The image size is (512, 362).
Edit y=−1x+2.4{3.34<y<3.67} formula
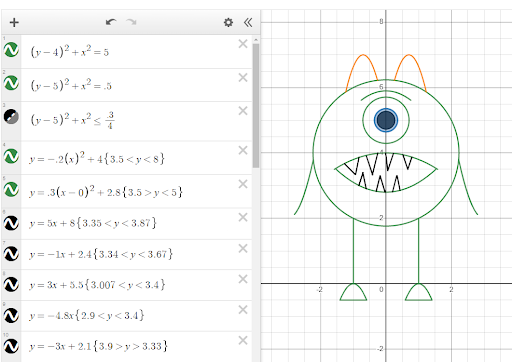pos(101,254)
